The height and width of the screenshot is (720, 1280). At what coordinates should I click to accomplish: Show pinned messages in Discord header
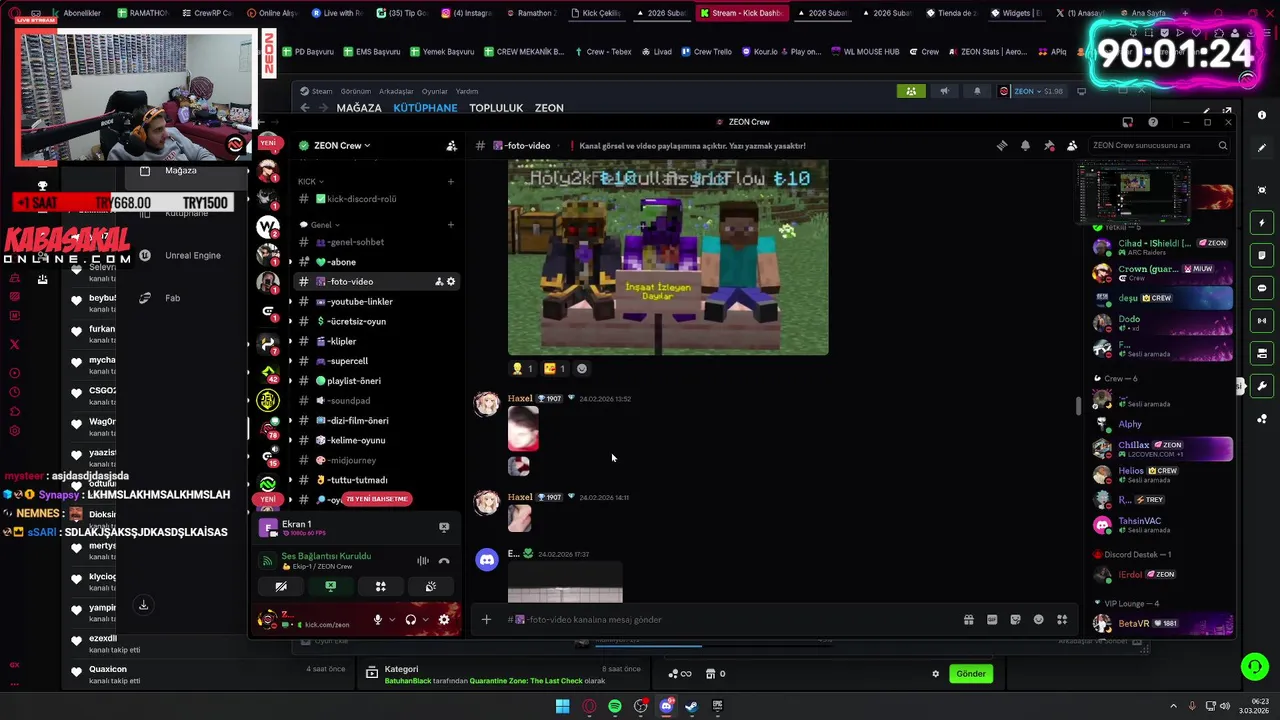(1049, 146)
